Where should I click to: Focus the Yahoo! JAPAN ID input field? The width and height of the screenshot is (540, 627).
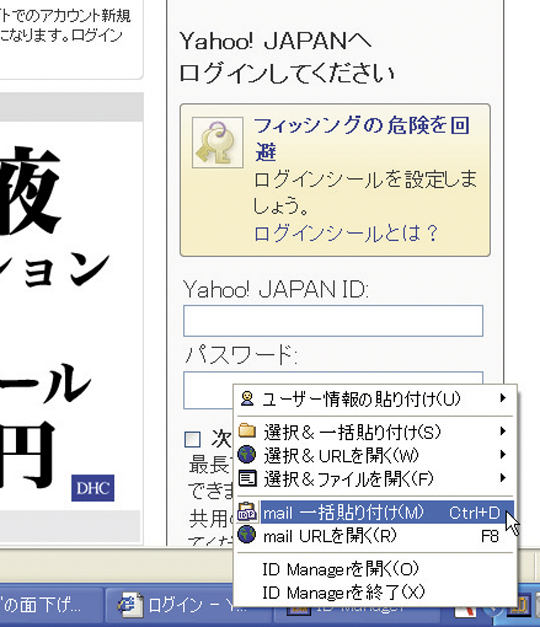[x=333, y=321]
